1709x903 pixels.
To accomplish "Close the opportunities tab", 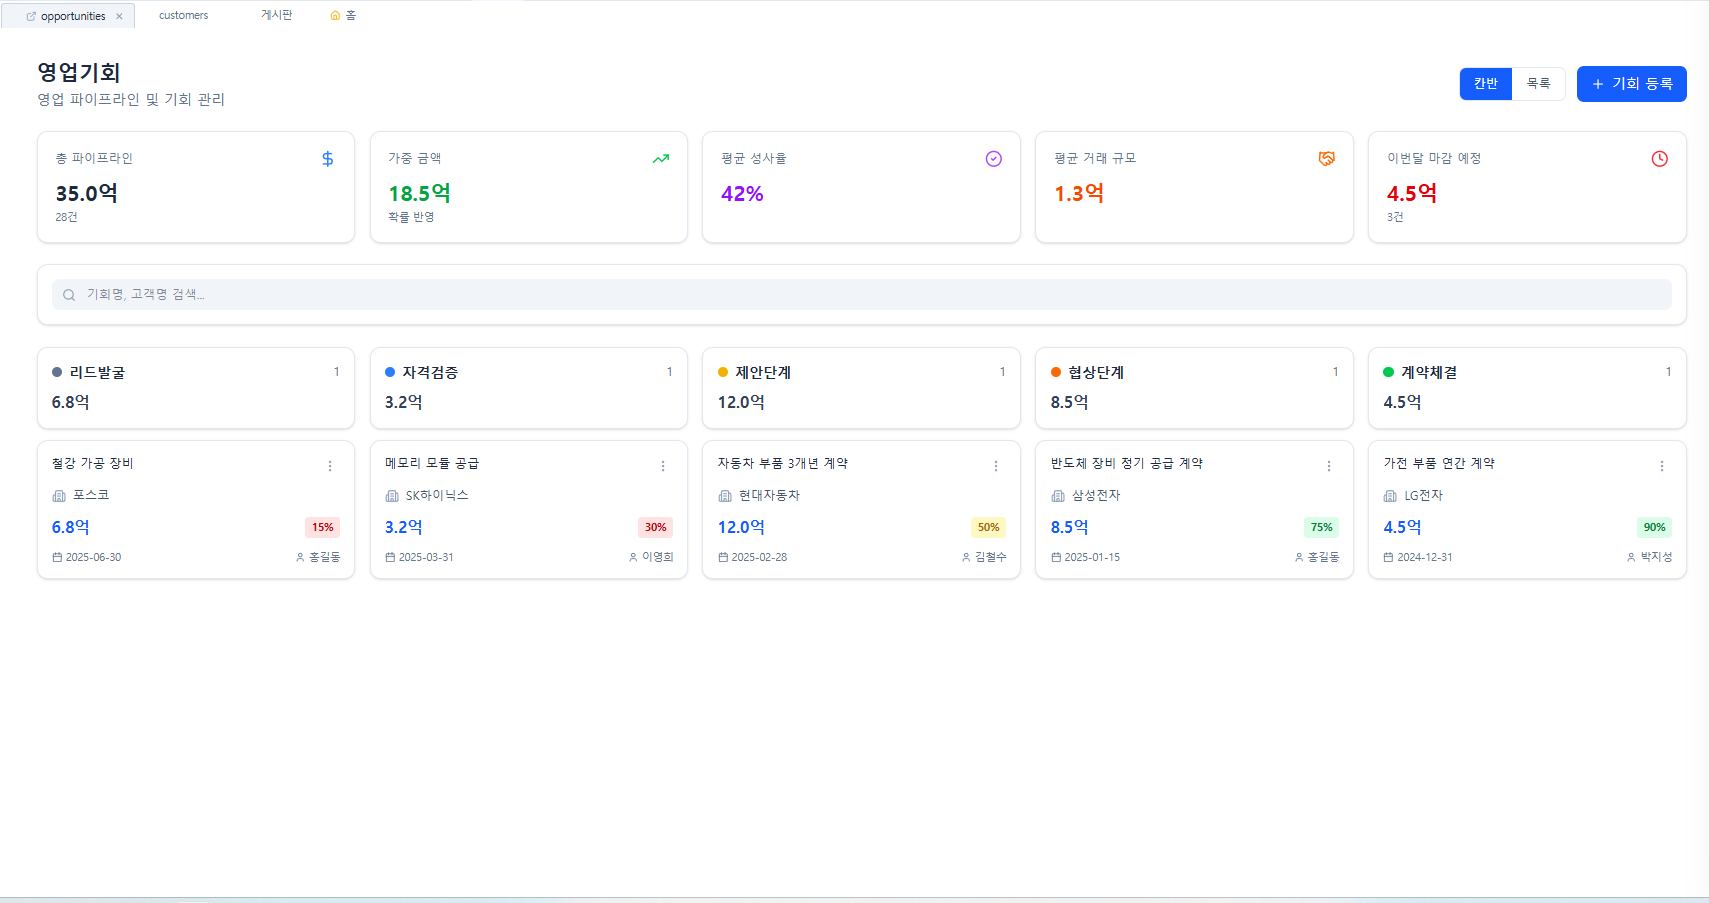I will (x=119, y=16).
